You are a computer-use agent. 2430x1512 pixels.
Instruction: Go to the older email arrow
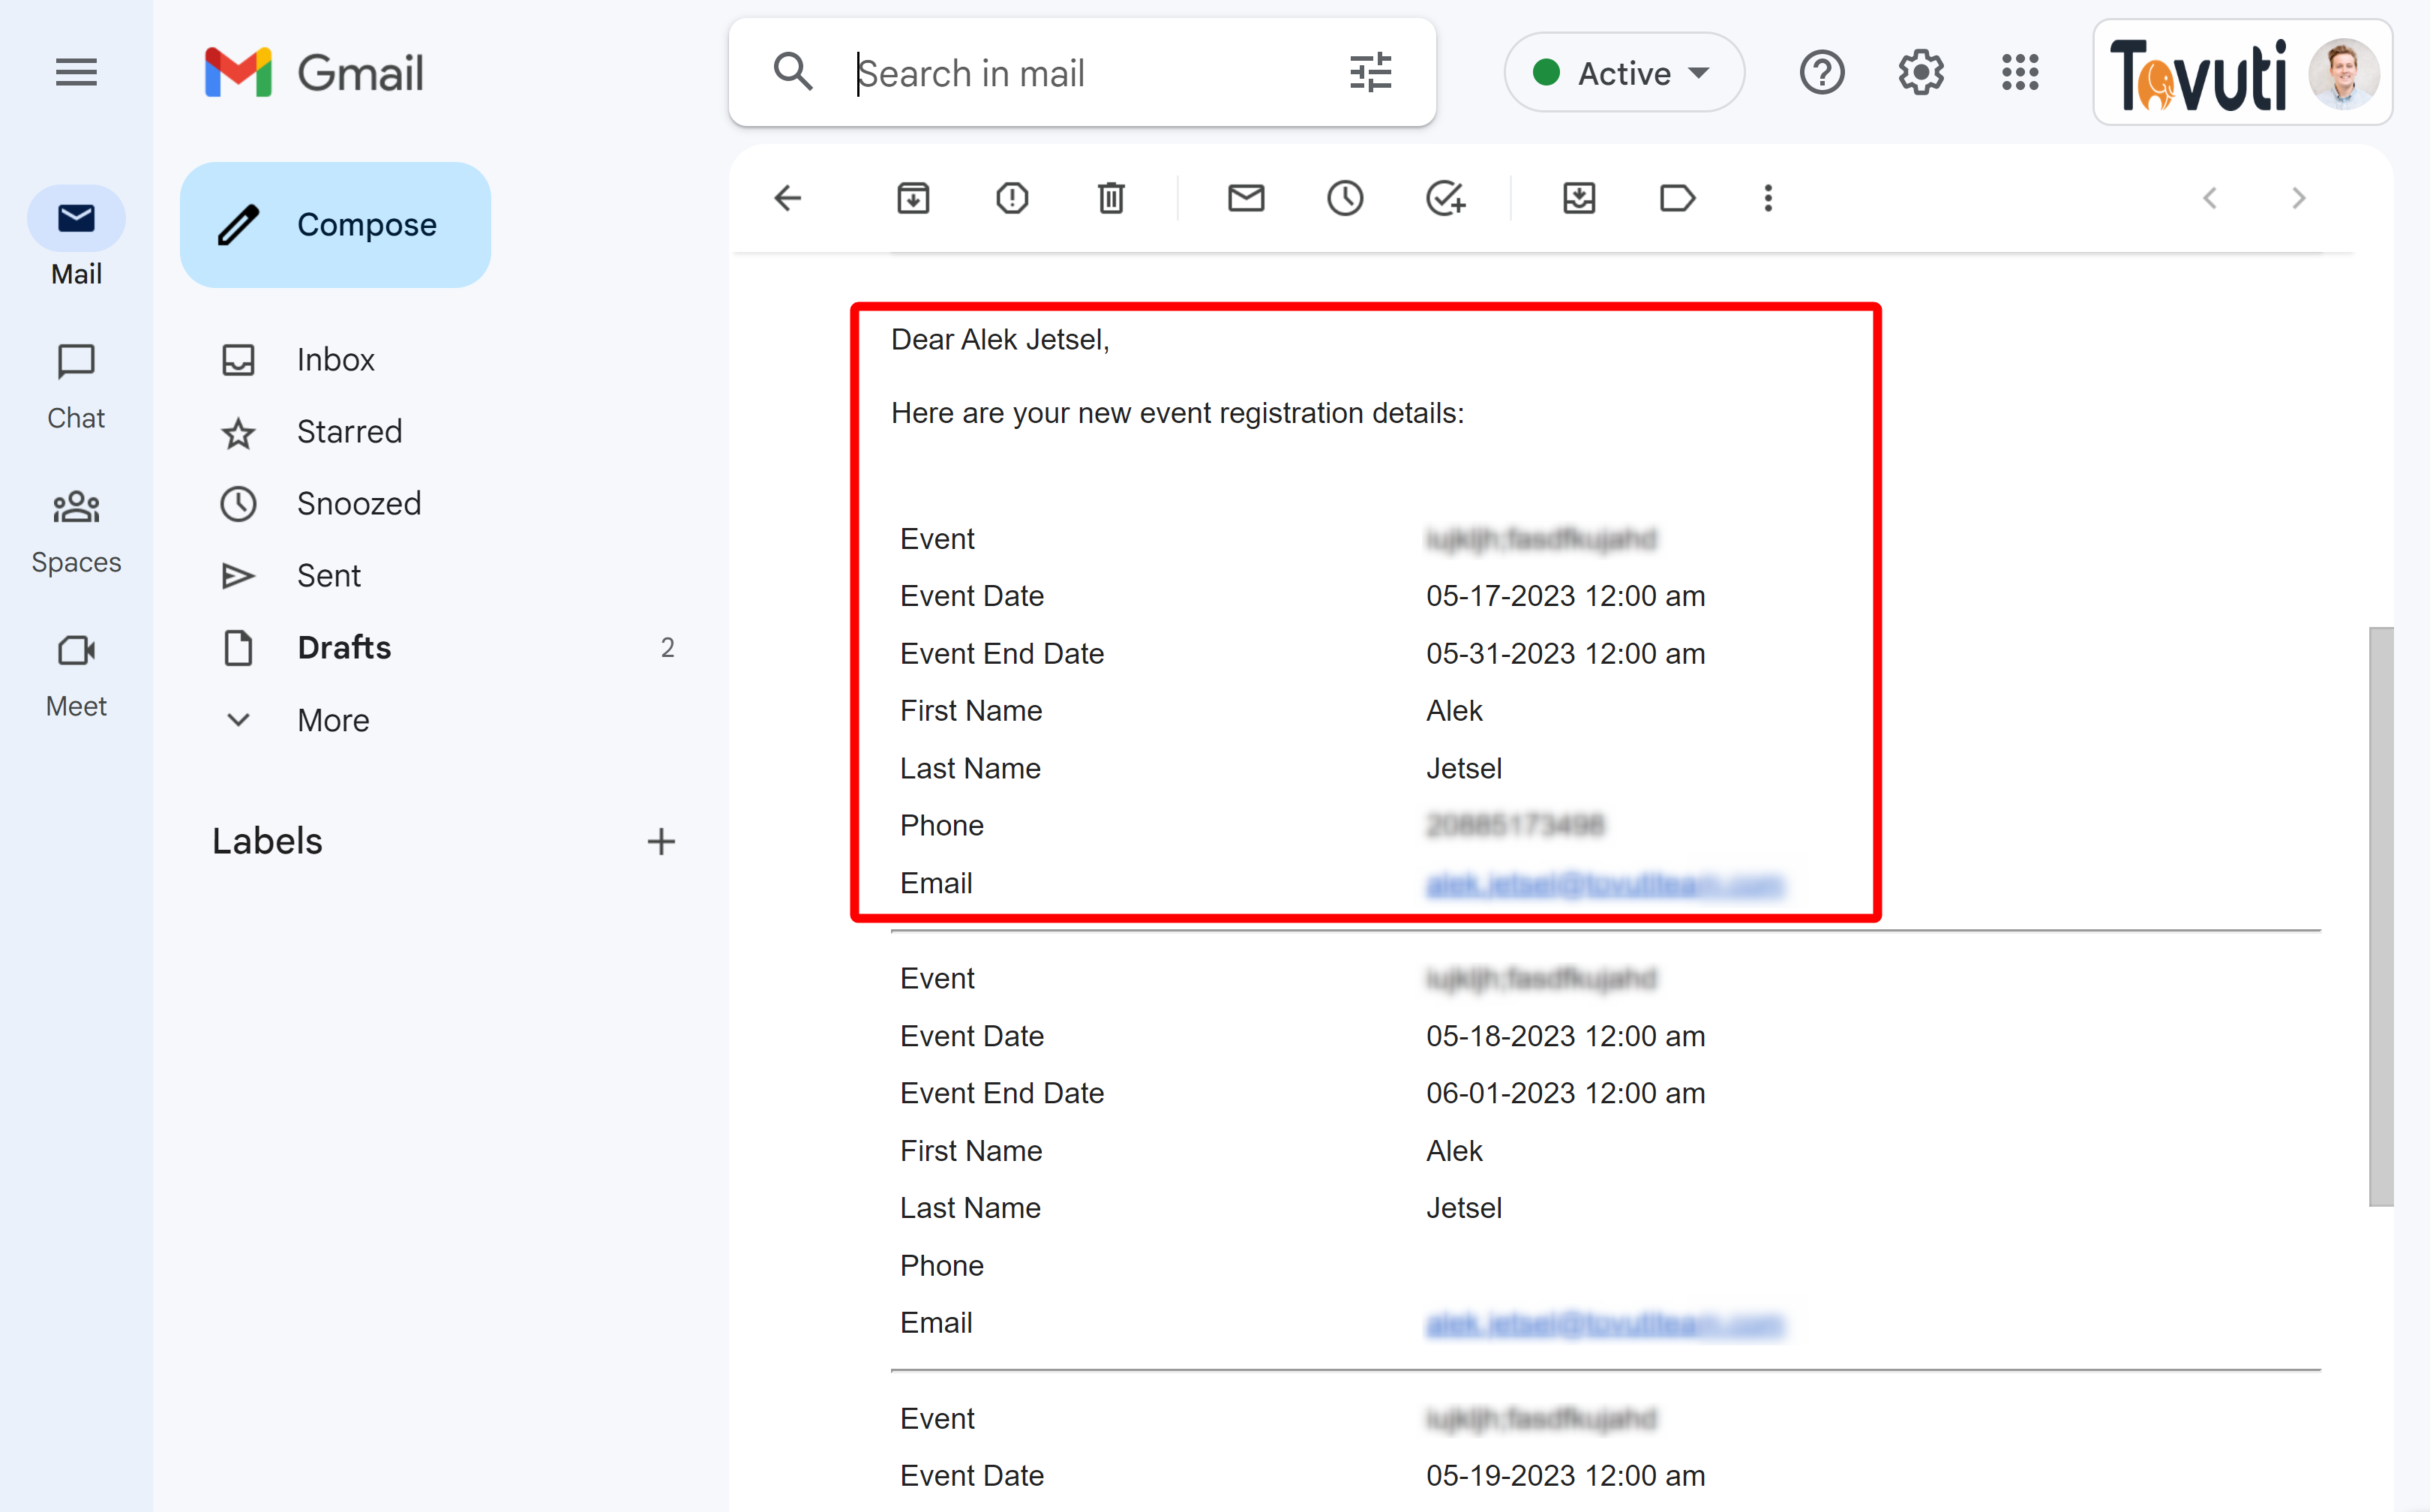[x=2299, y=198]
